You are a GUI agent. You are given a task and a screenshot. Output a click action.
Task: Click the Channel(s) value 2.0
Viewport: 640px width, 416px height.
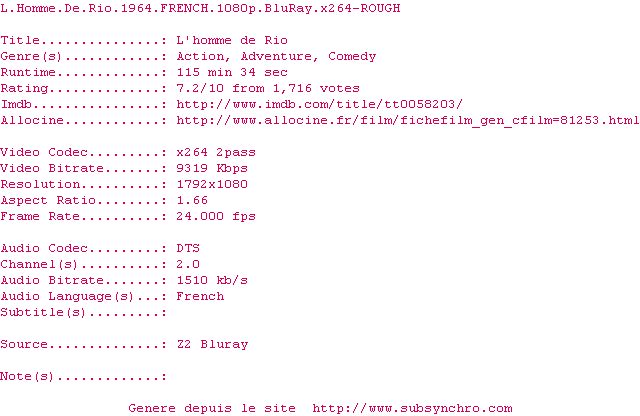(x=188, y=264)
